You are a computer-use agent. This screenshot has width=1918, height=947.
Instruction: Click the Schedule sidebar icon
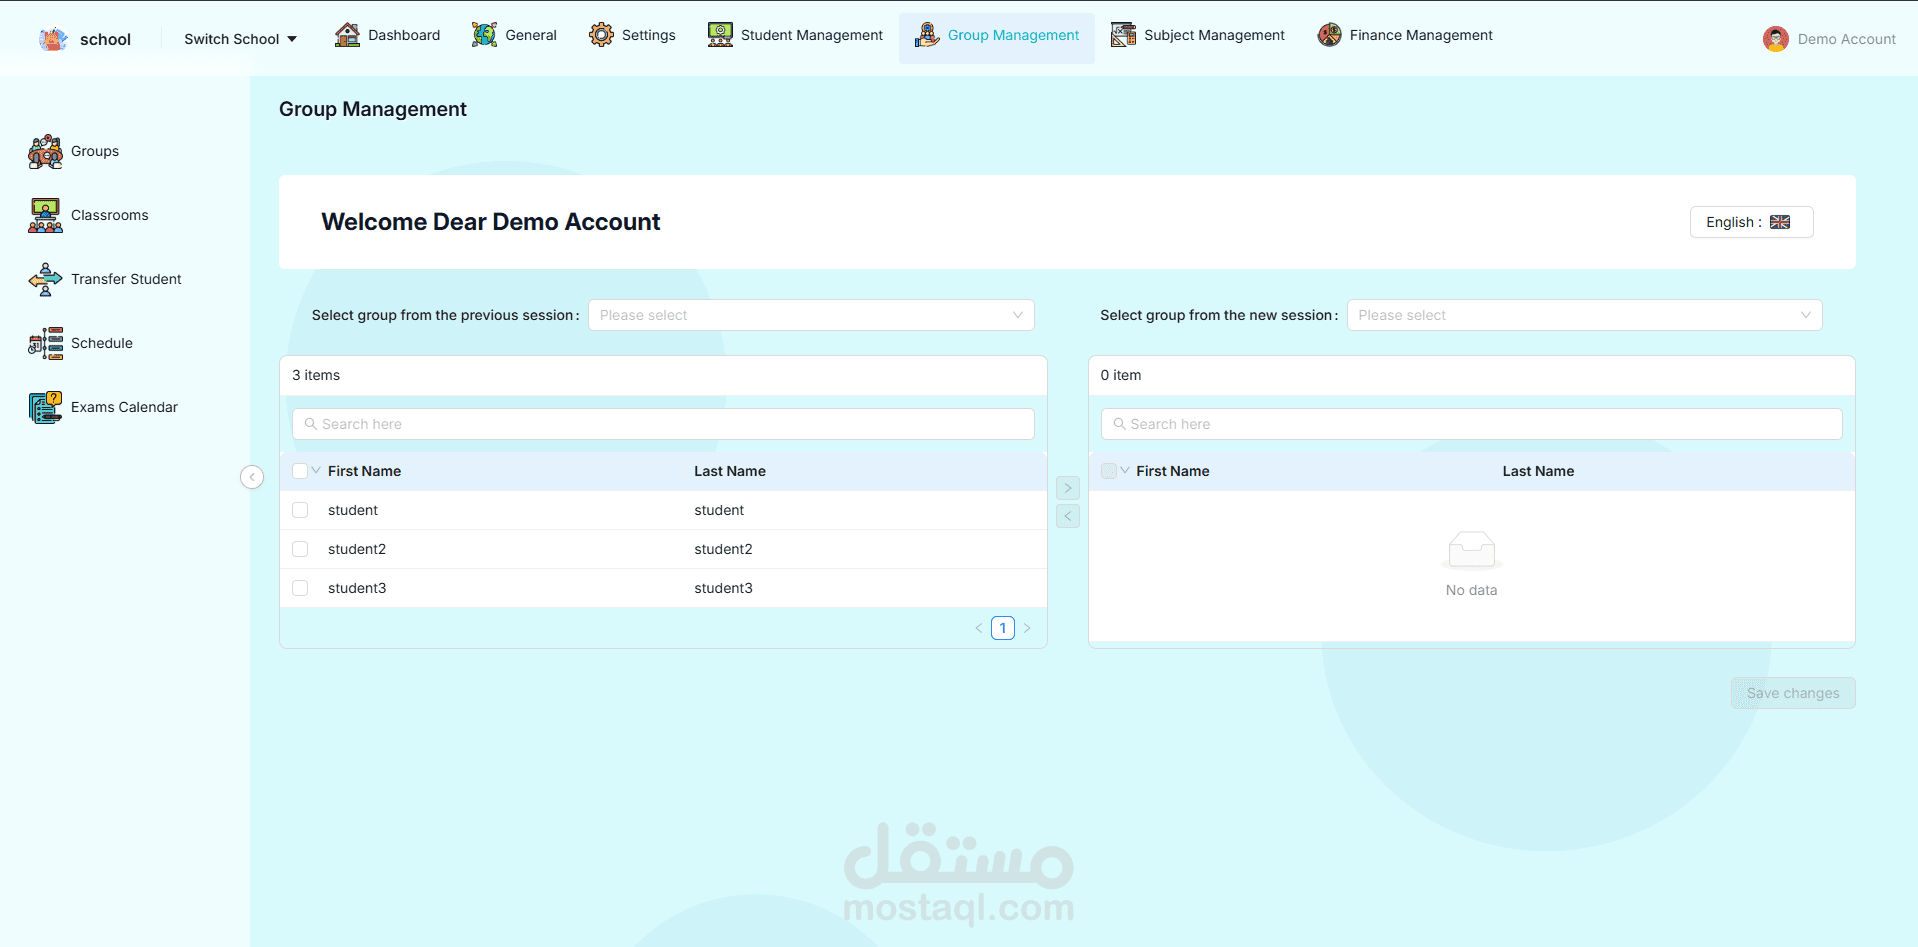pyautogui.click(x=46, y=344)
